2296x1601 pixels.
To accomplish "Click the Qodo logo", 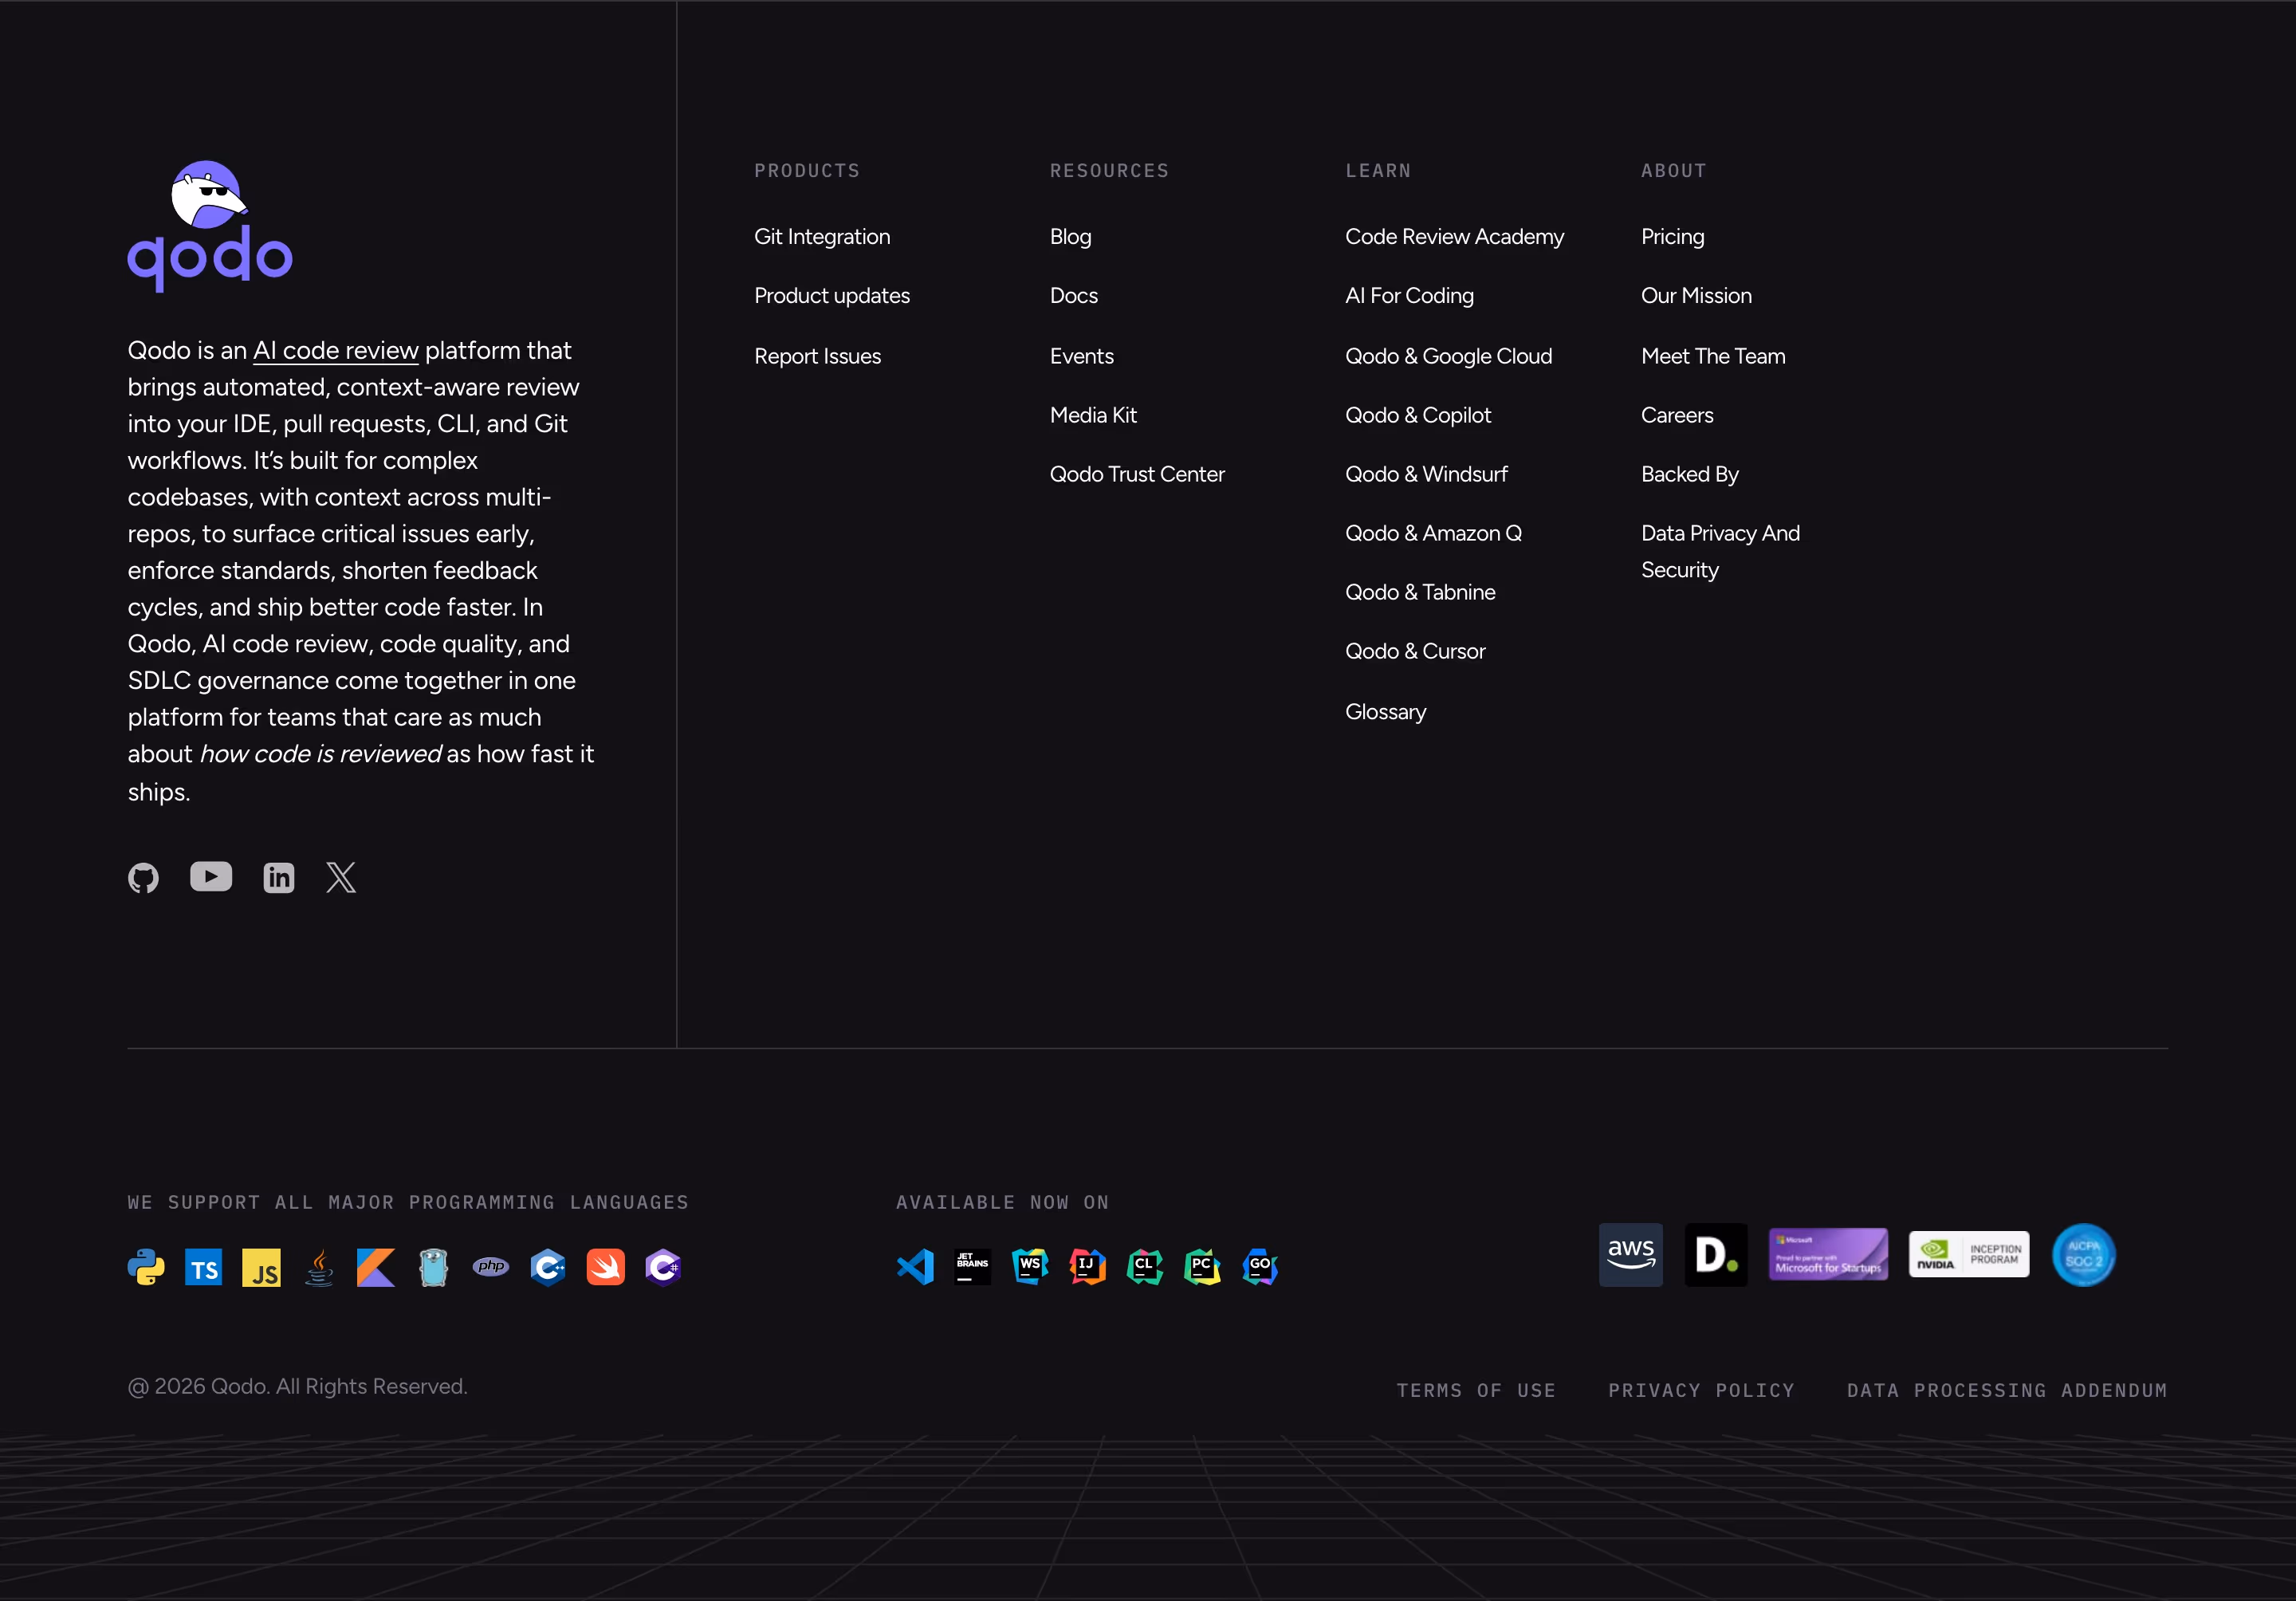I will [210, 227].
